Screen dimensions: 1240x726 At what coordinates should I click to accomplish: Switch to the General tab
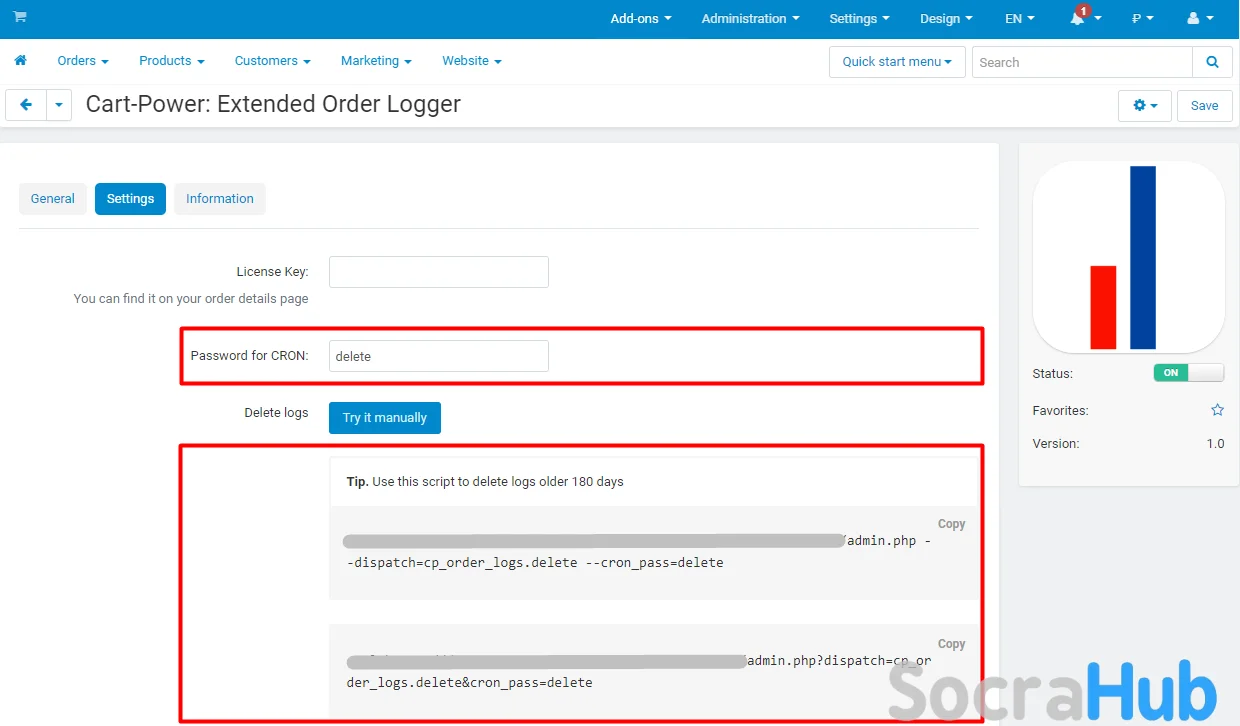[52, 199]
